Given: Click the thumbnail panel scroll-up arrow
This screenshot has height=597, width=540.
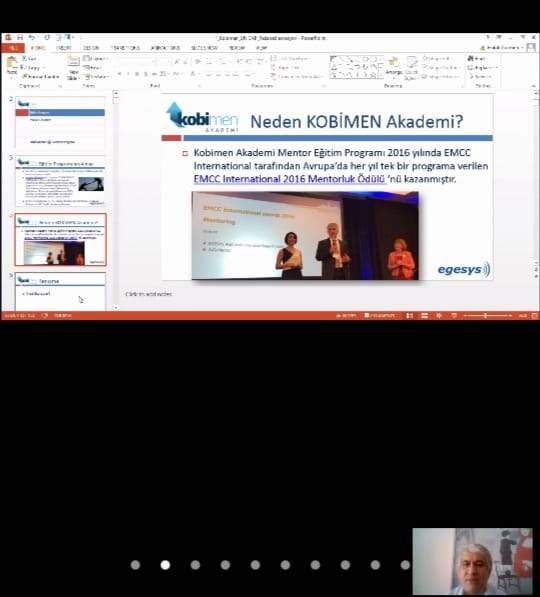Looking at the screenshot, I should point(116,93).
